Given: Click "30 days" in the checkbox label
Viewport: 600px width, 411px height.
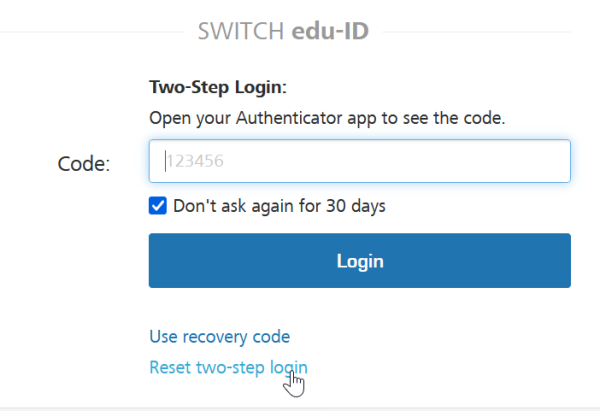Looking at the screenshot, I should pos(356,206).
